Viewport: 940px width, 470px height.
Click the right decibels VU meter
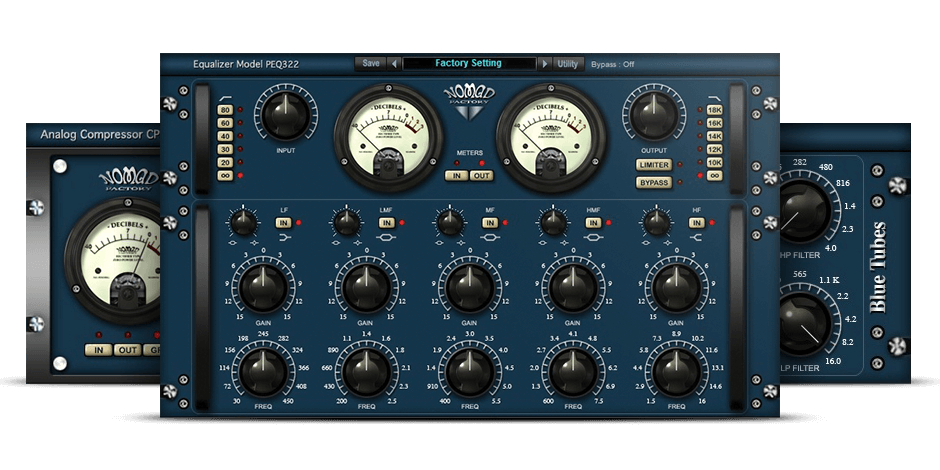coord(551,138)
